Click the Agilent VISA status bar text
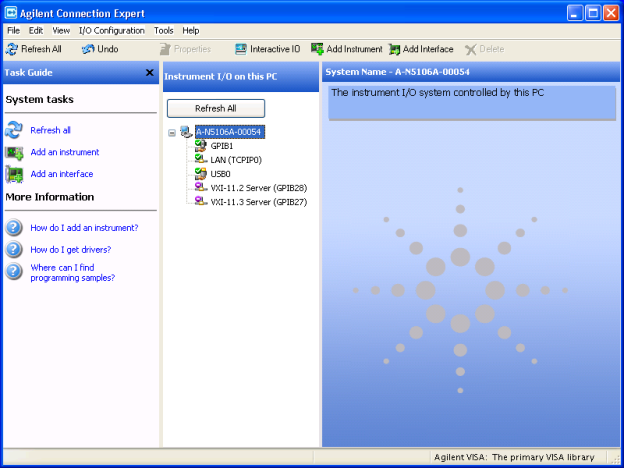 point(514,457)
